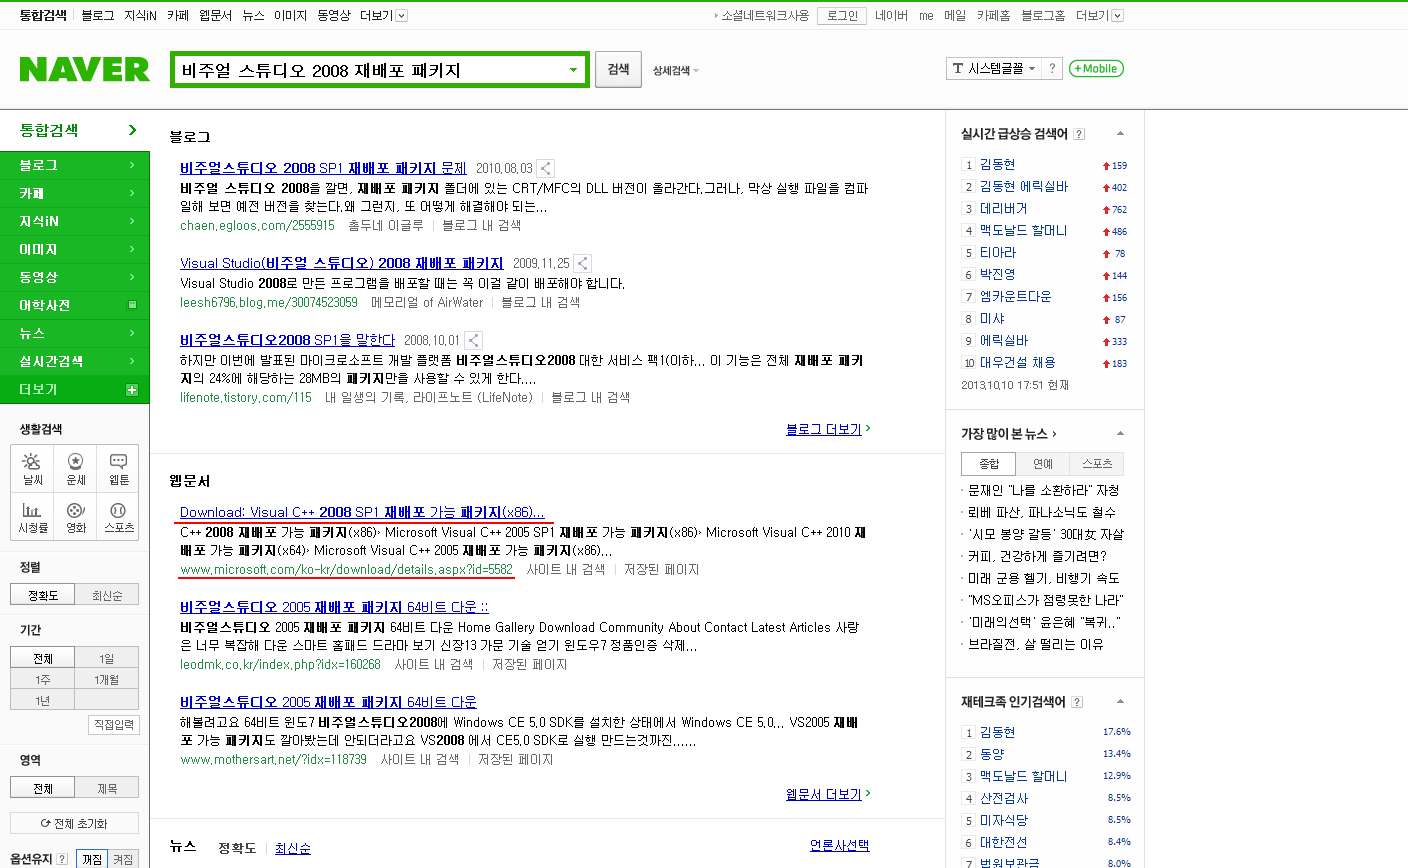Open the 직접입력 custom period option
Viewport: 1408px width, 868px height.
tap(114, 725)
